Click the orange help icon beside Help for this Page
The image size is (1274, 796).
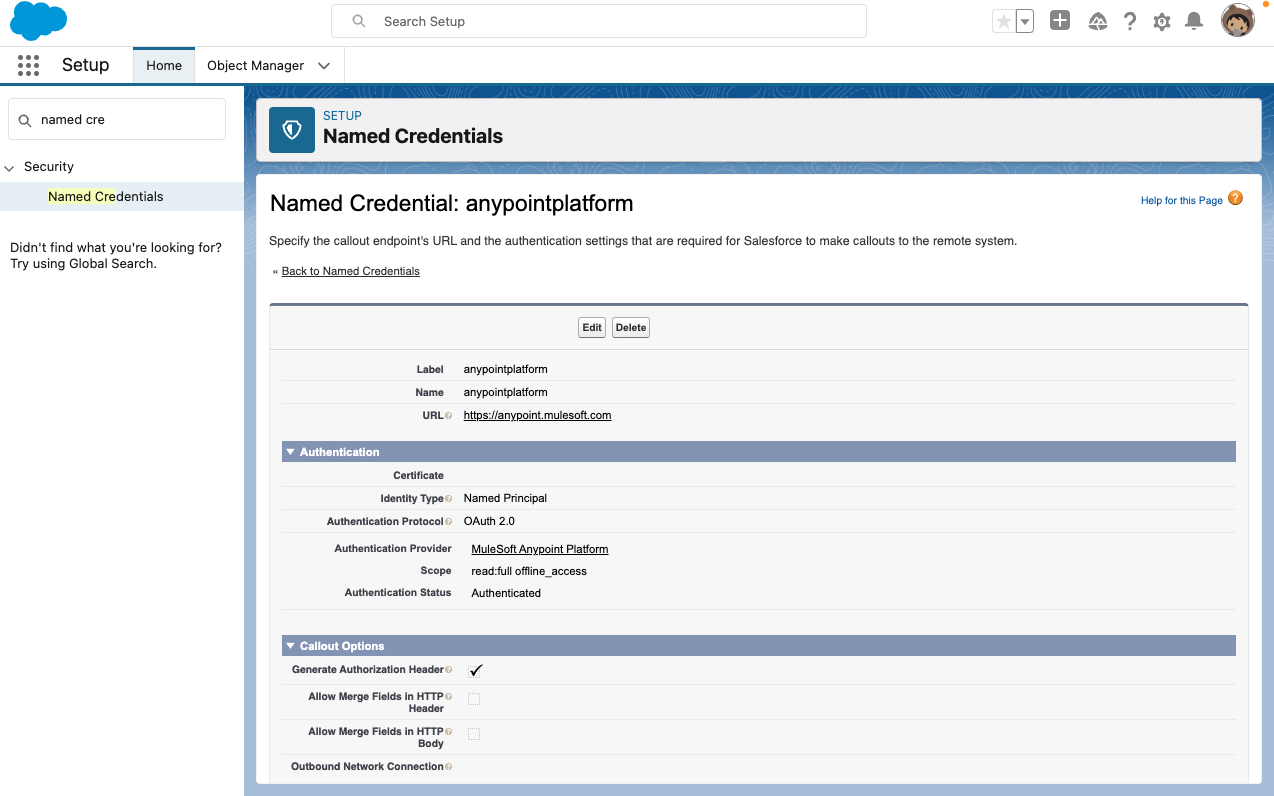coord(1235,198)
